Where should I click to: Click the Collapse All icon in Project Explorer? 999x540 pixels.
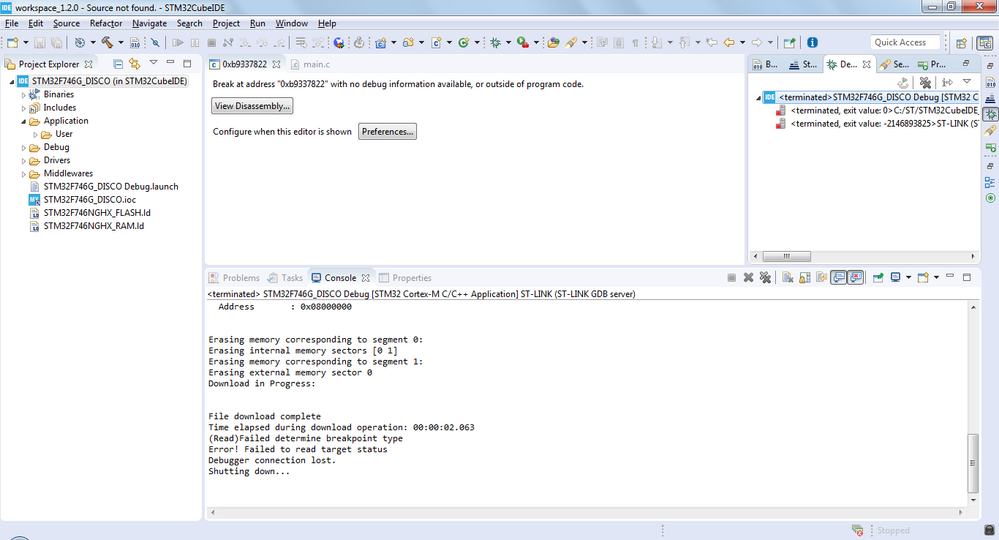(x=118, y=64)
